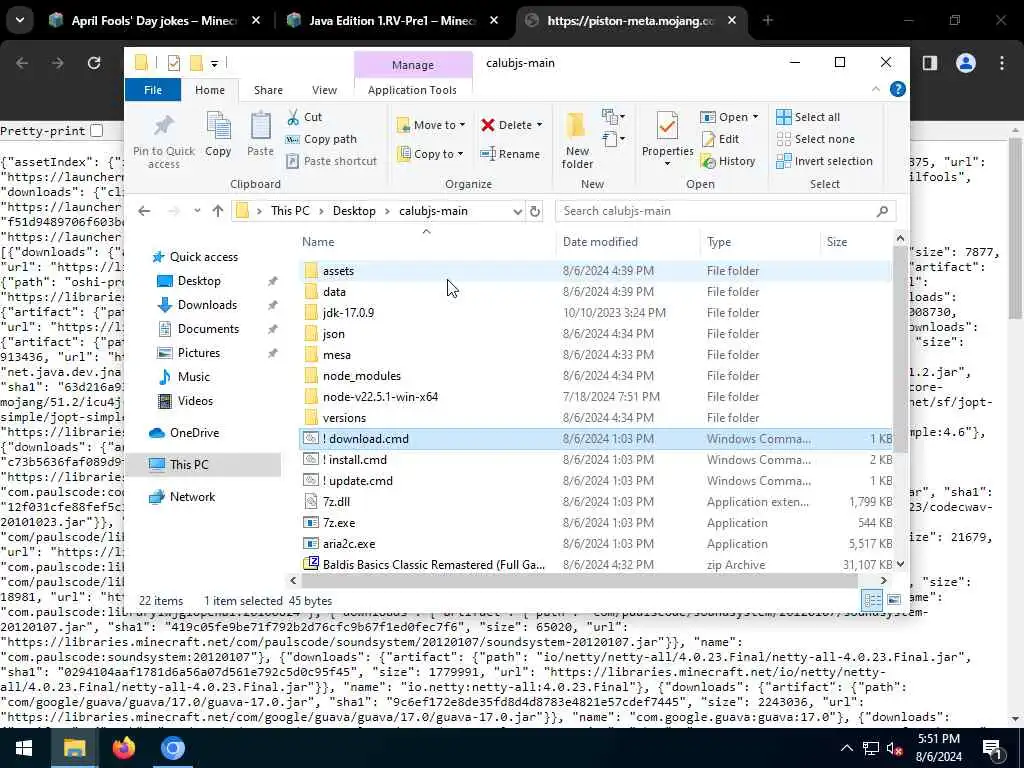Switch to April Fools' Day jokes tab

click(x=153, y=21)
